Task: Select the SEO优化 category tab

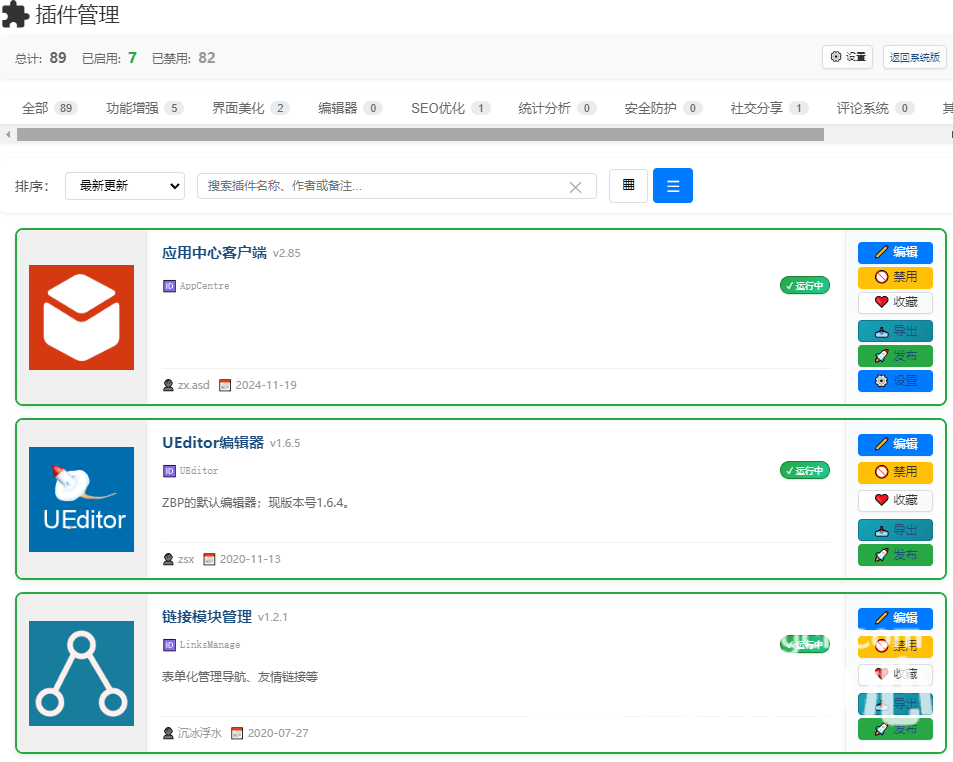Action: click(x=450, y=108)
